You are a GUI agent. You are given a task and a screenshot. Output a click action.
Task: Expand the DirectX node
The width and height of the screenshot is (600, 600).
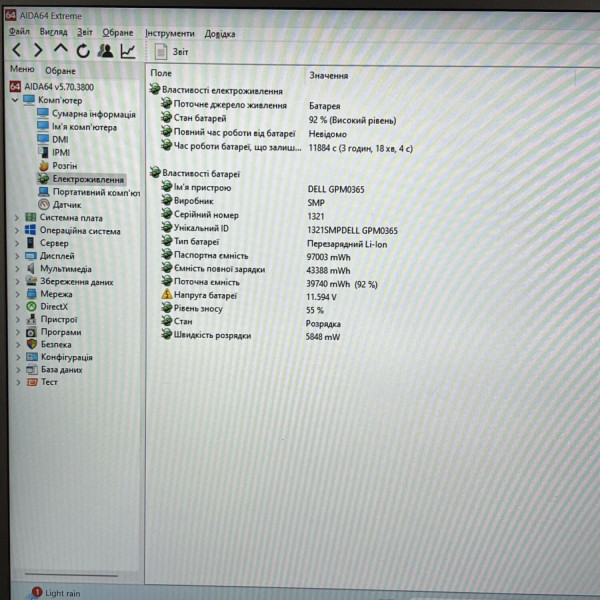point(18,307)
